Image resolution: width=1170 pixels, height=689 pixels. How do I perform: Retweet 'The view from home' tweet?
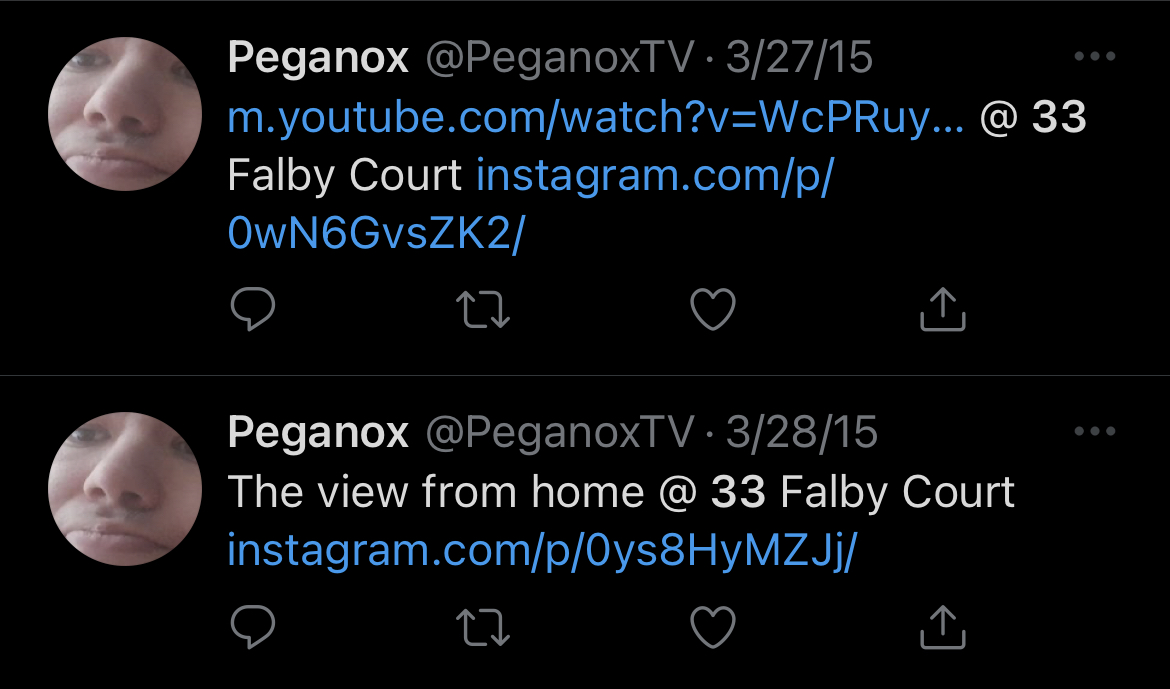[x=483, y=627]
